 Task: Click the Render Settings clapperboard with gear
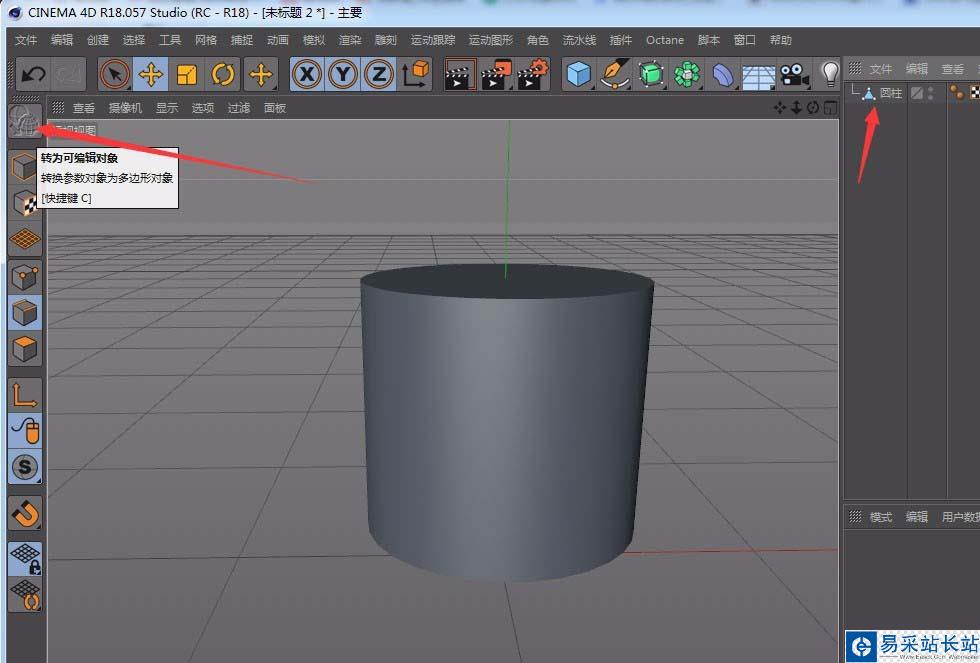click(533, 74)
